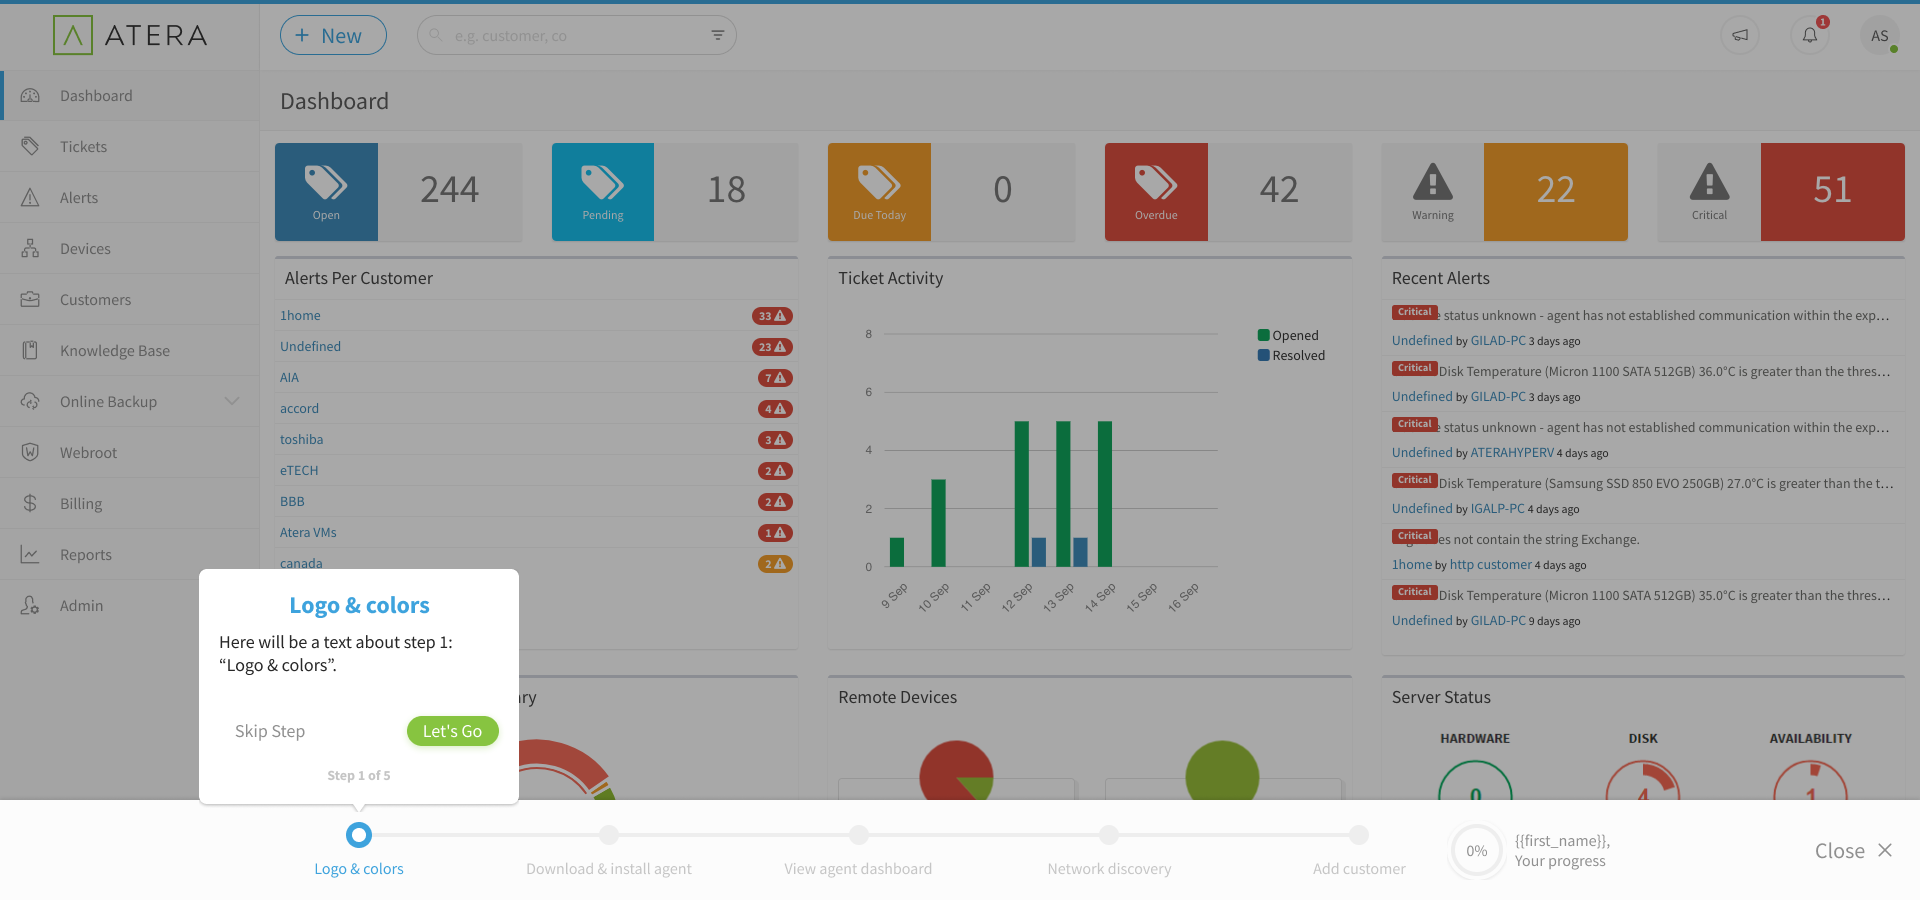Screen dimensions: 1920x900
Task: Toggle the Resolved legend in Ticket Activity
Action: [x=1291, y=356]
